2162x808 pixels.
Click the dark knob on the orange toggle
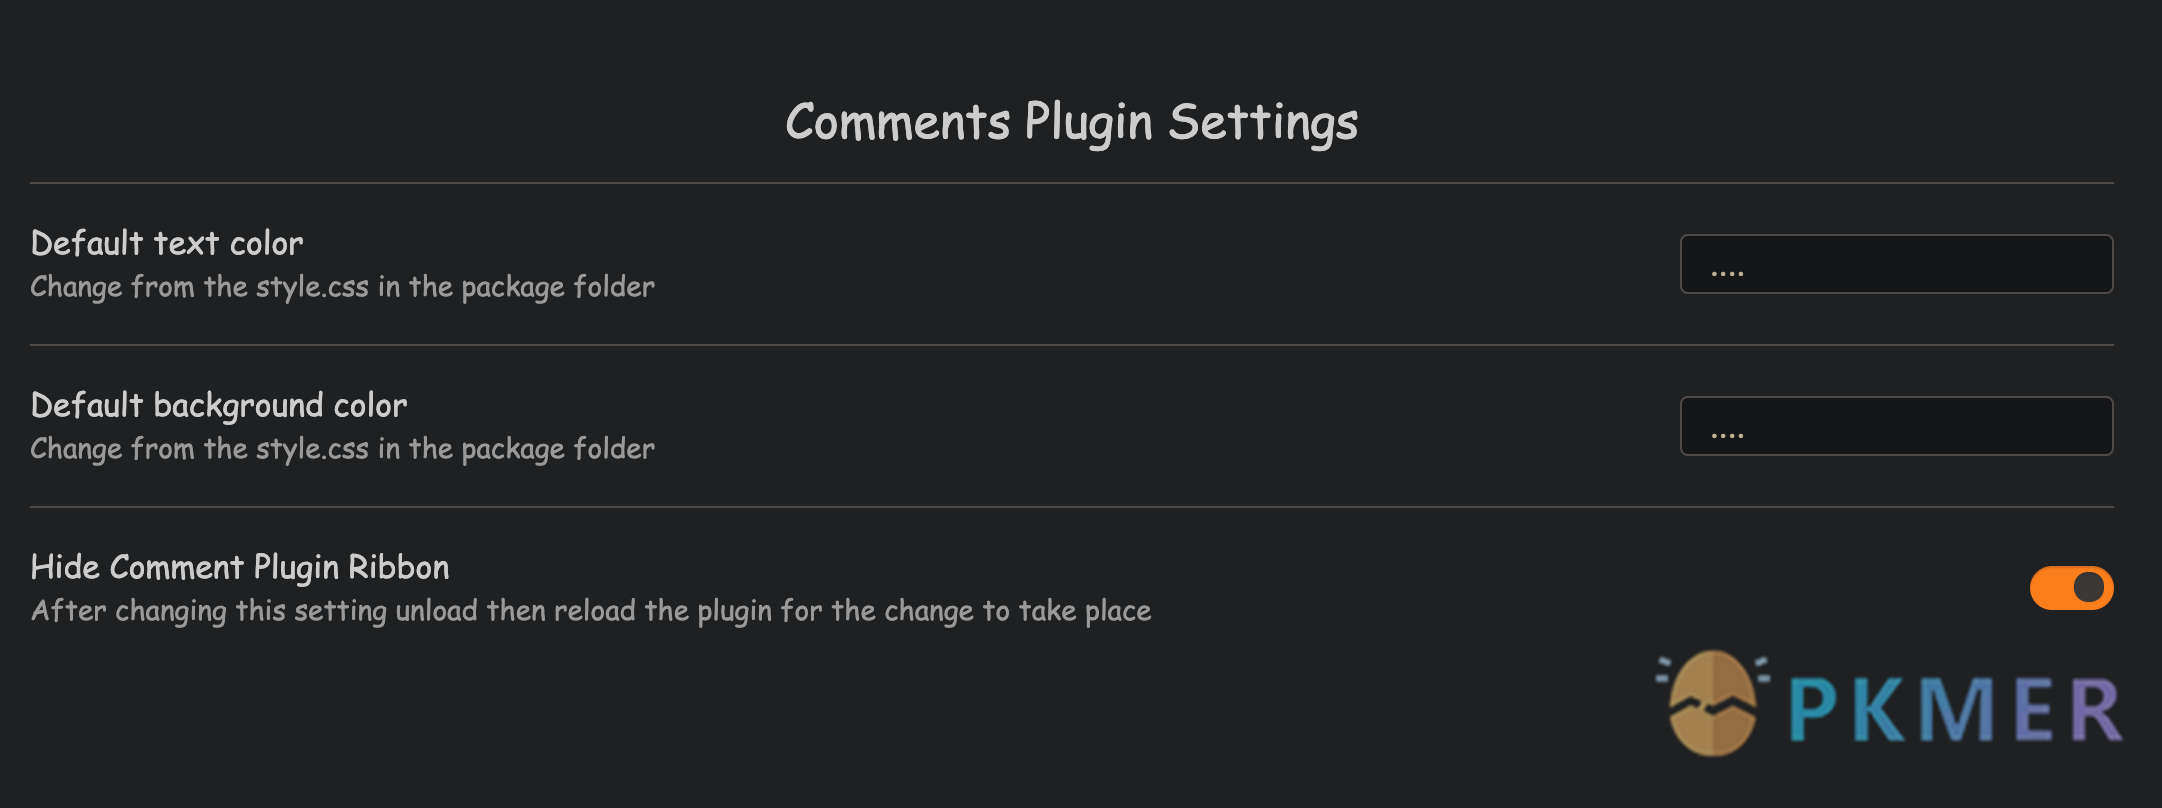click(x=2089, y=587)
